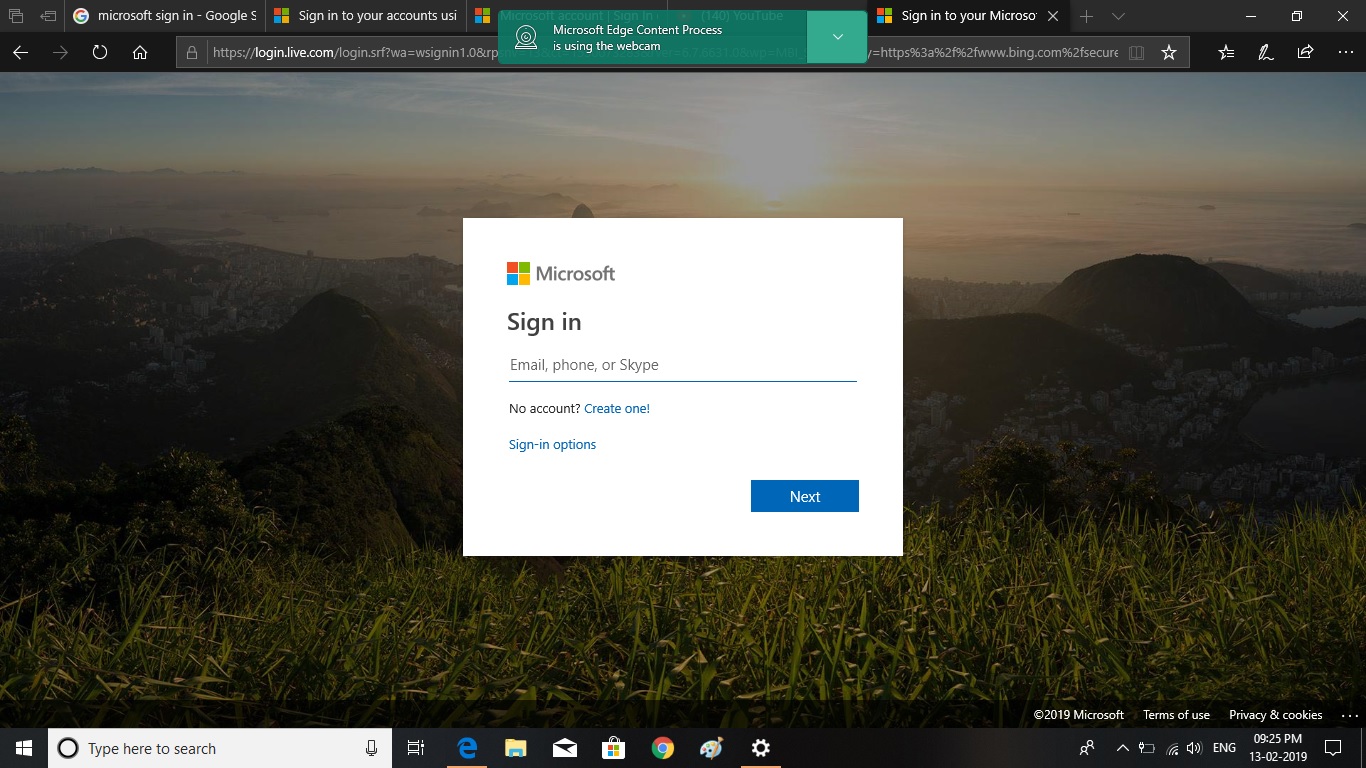The height and width of the screenshot is (768, 1366).
Task: Open the Windows Start menu
Action: pos(24,748)
